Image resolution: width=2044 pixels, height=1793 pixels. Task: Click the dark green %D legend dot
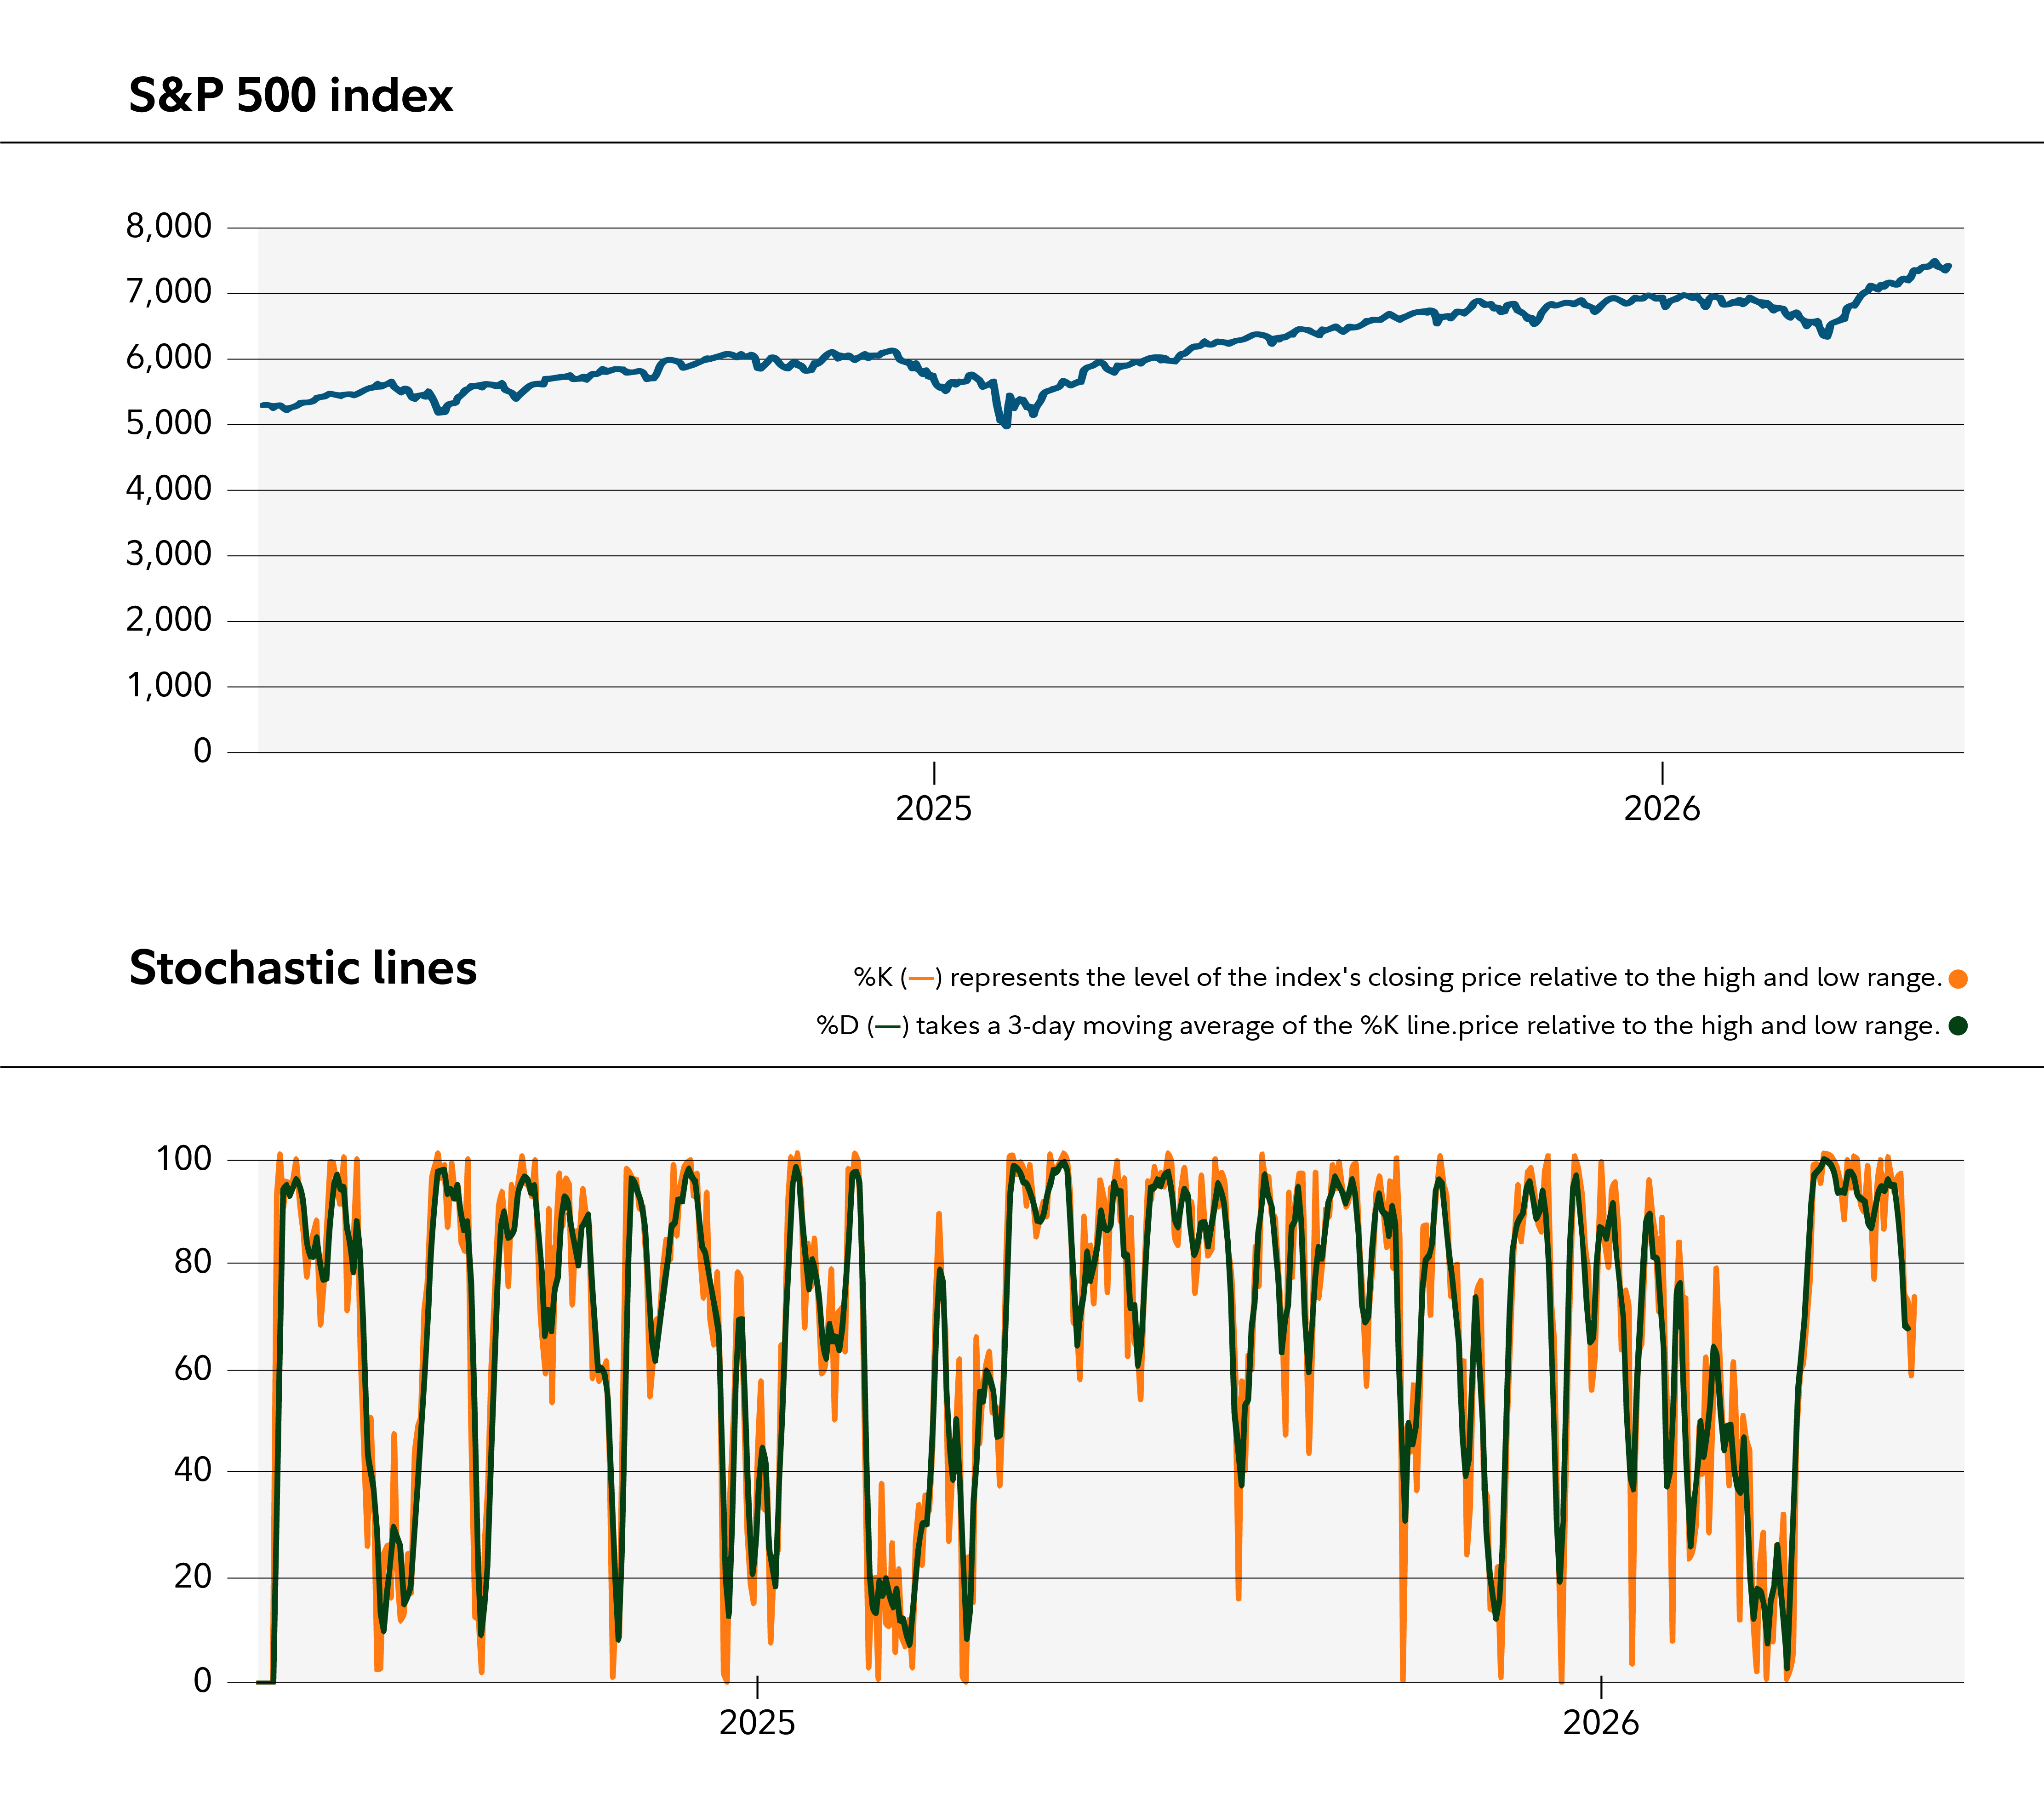[x=1958, y=1026]
